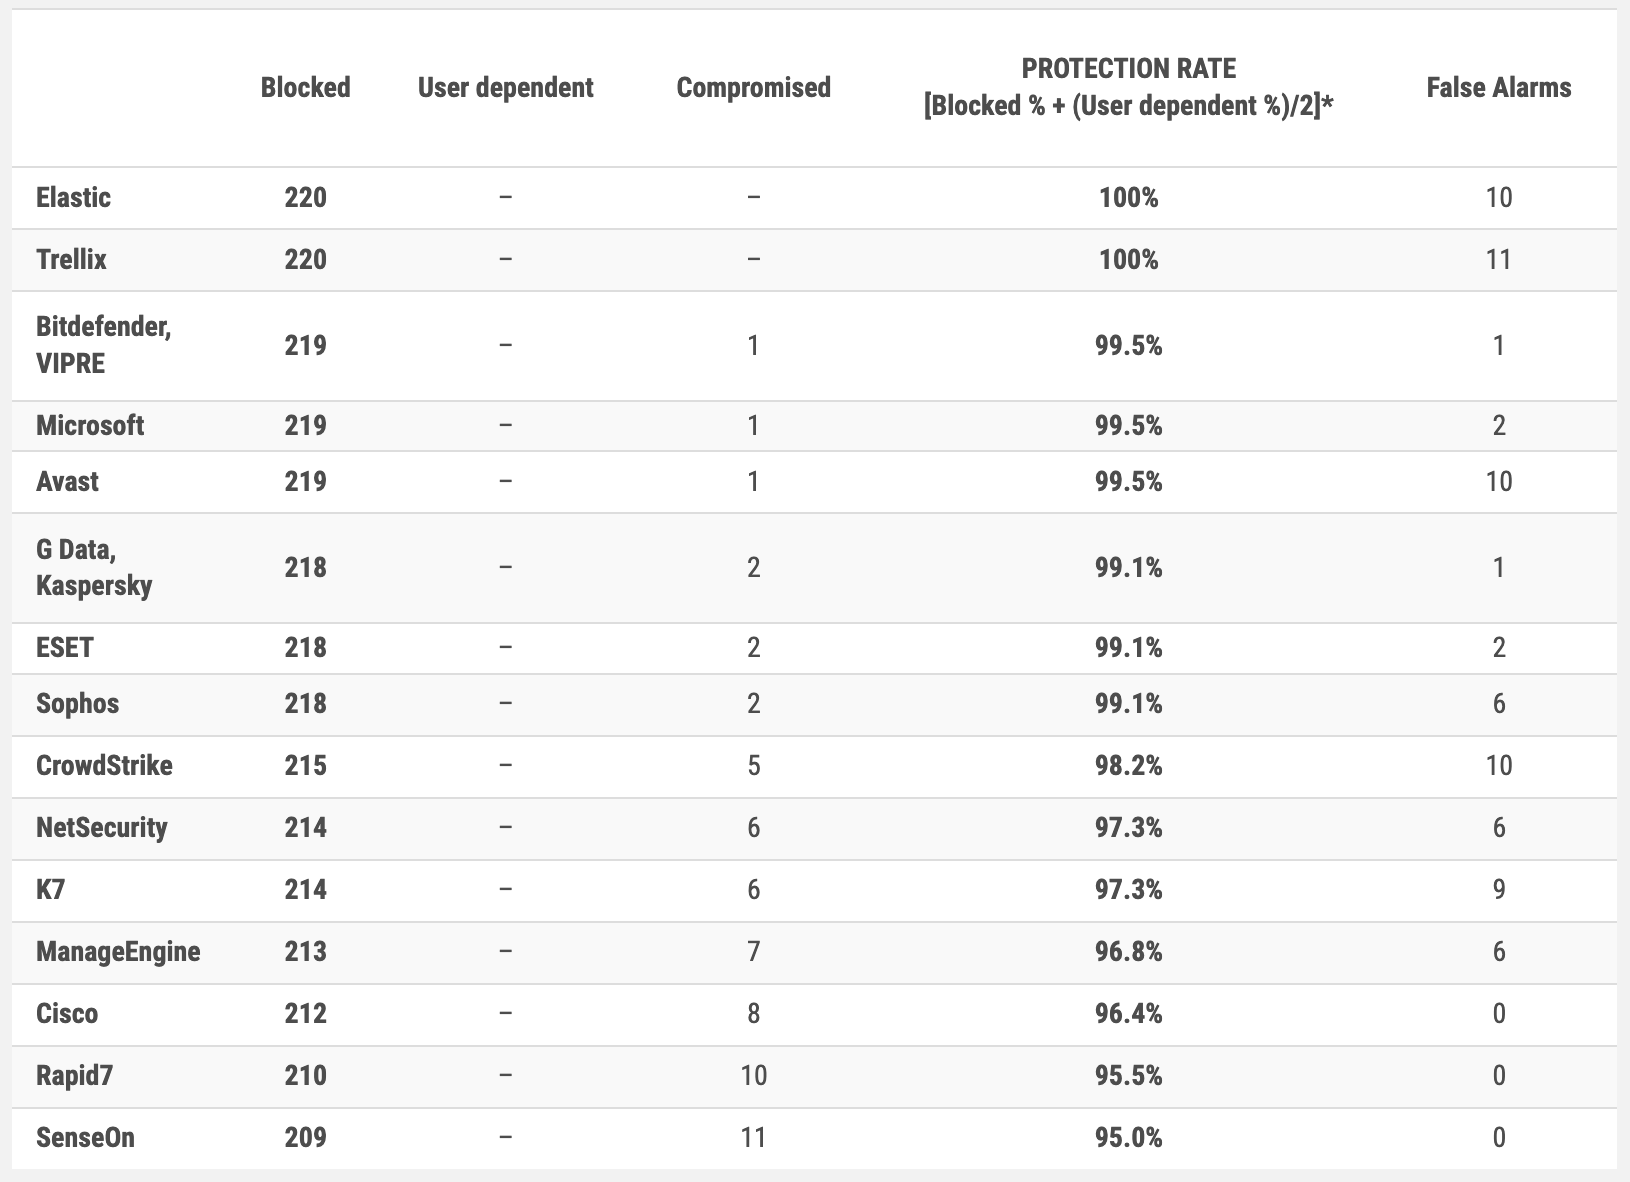1630x1182 pixels.
Task: Click Rapid7's 95.5% protection rate
Action: [1128, 1076]
